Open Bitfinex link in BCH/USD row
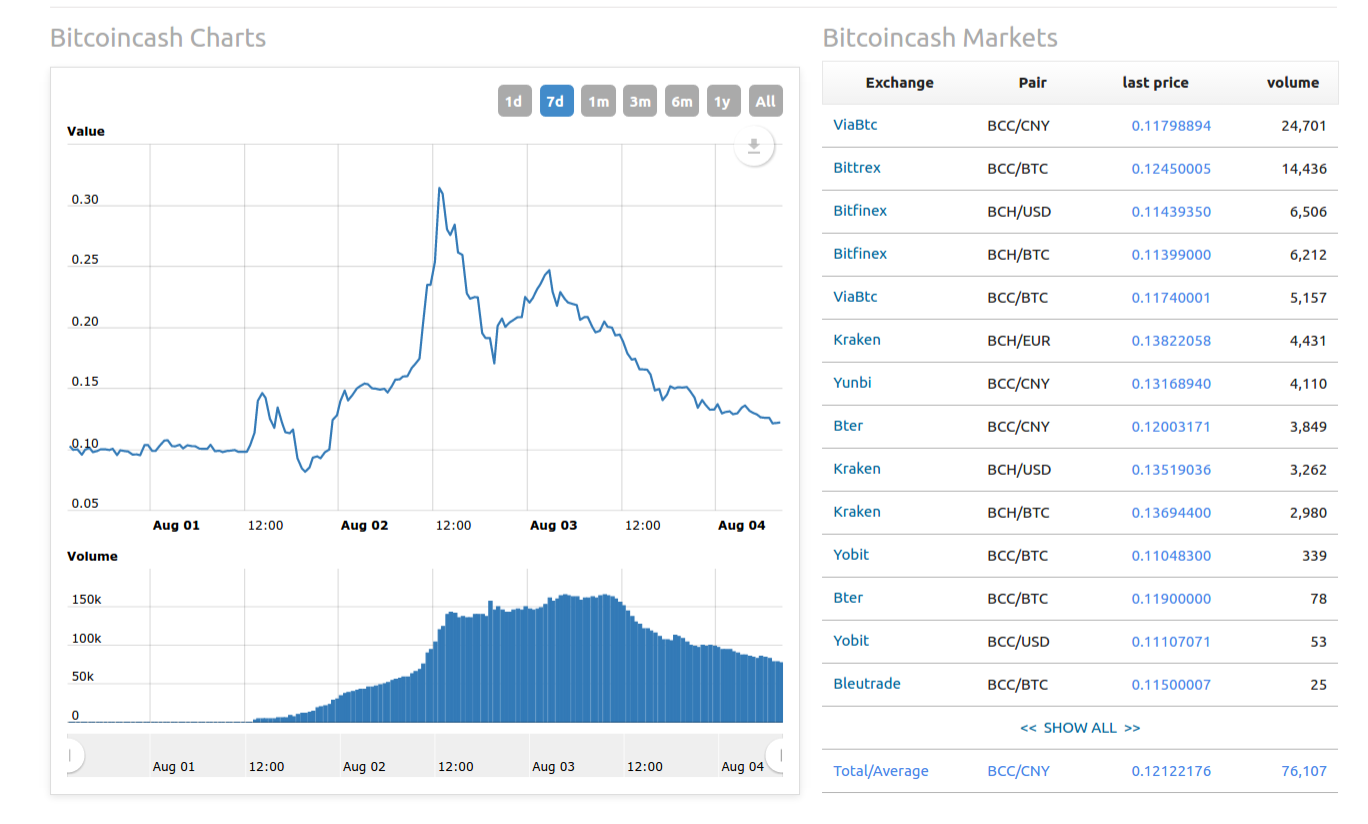The width and height of the screenshot is (1368, 824). (860, 211)
